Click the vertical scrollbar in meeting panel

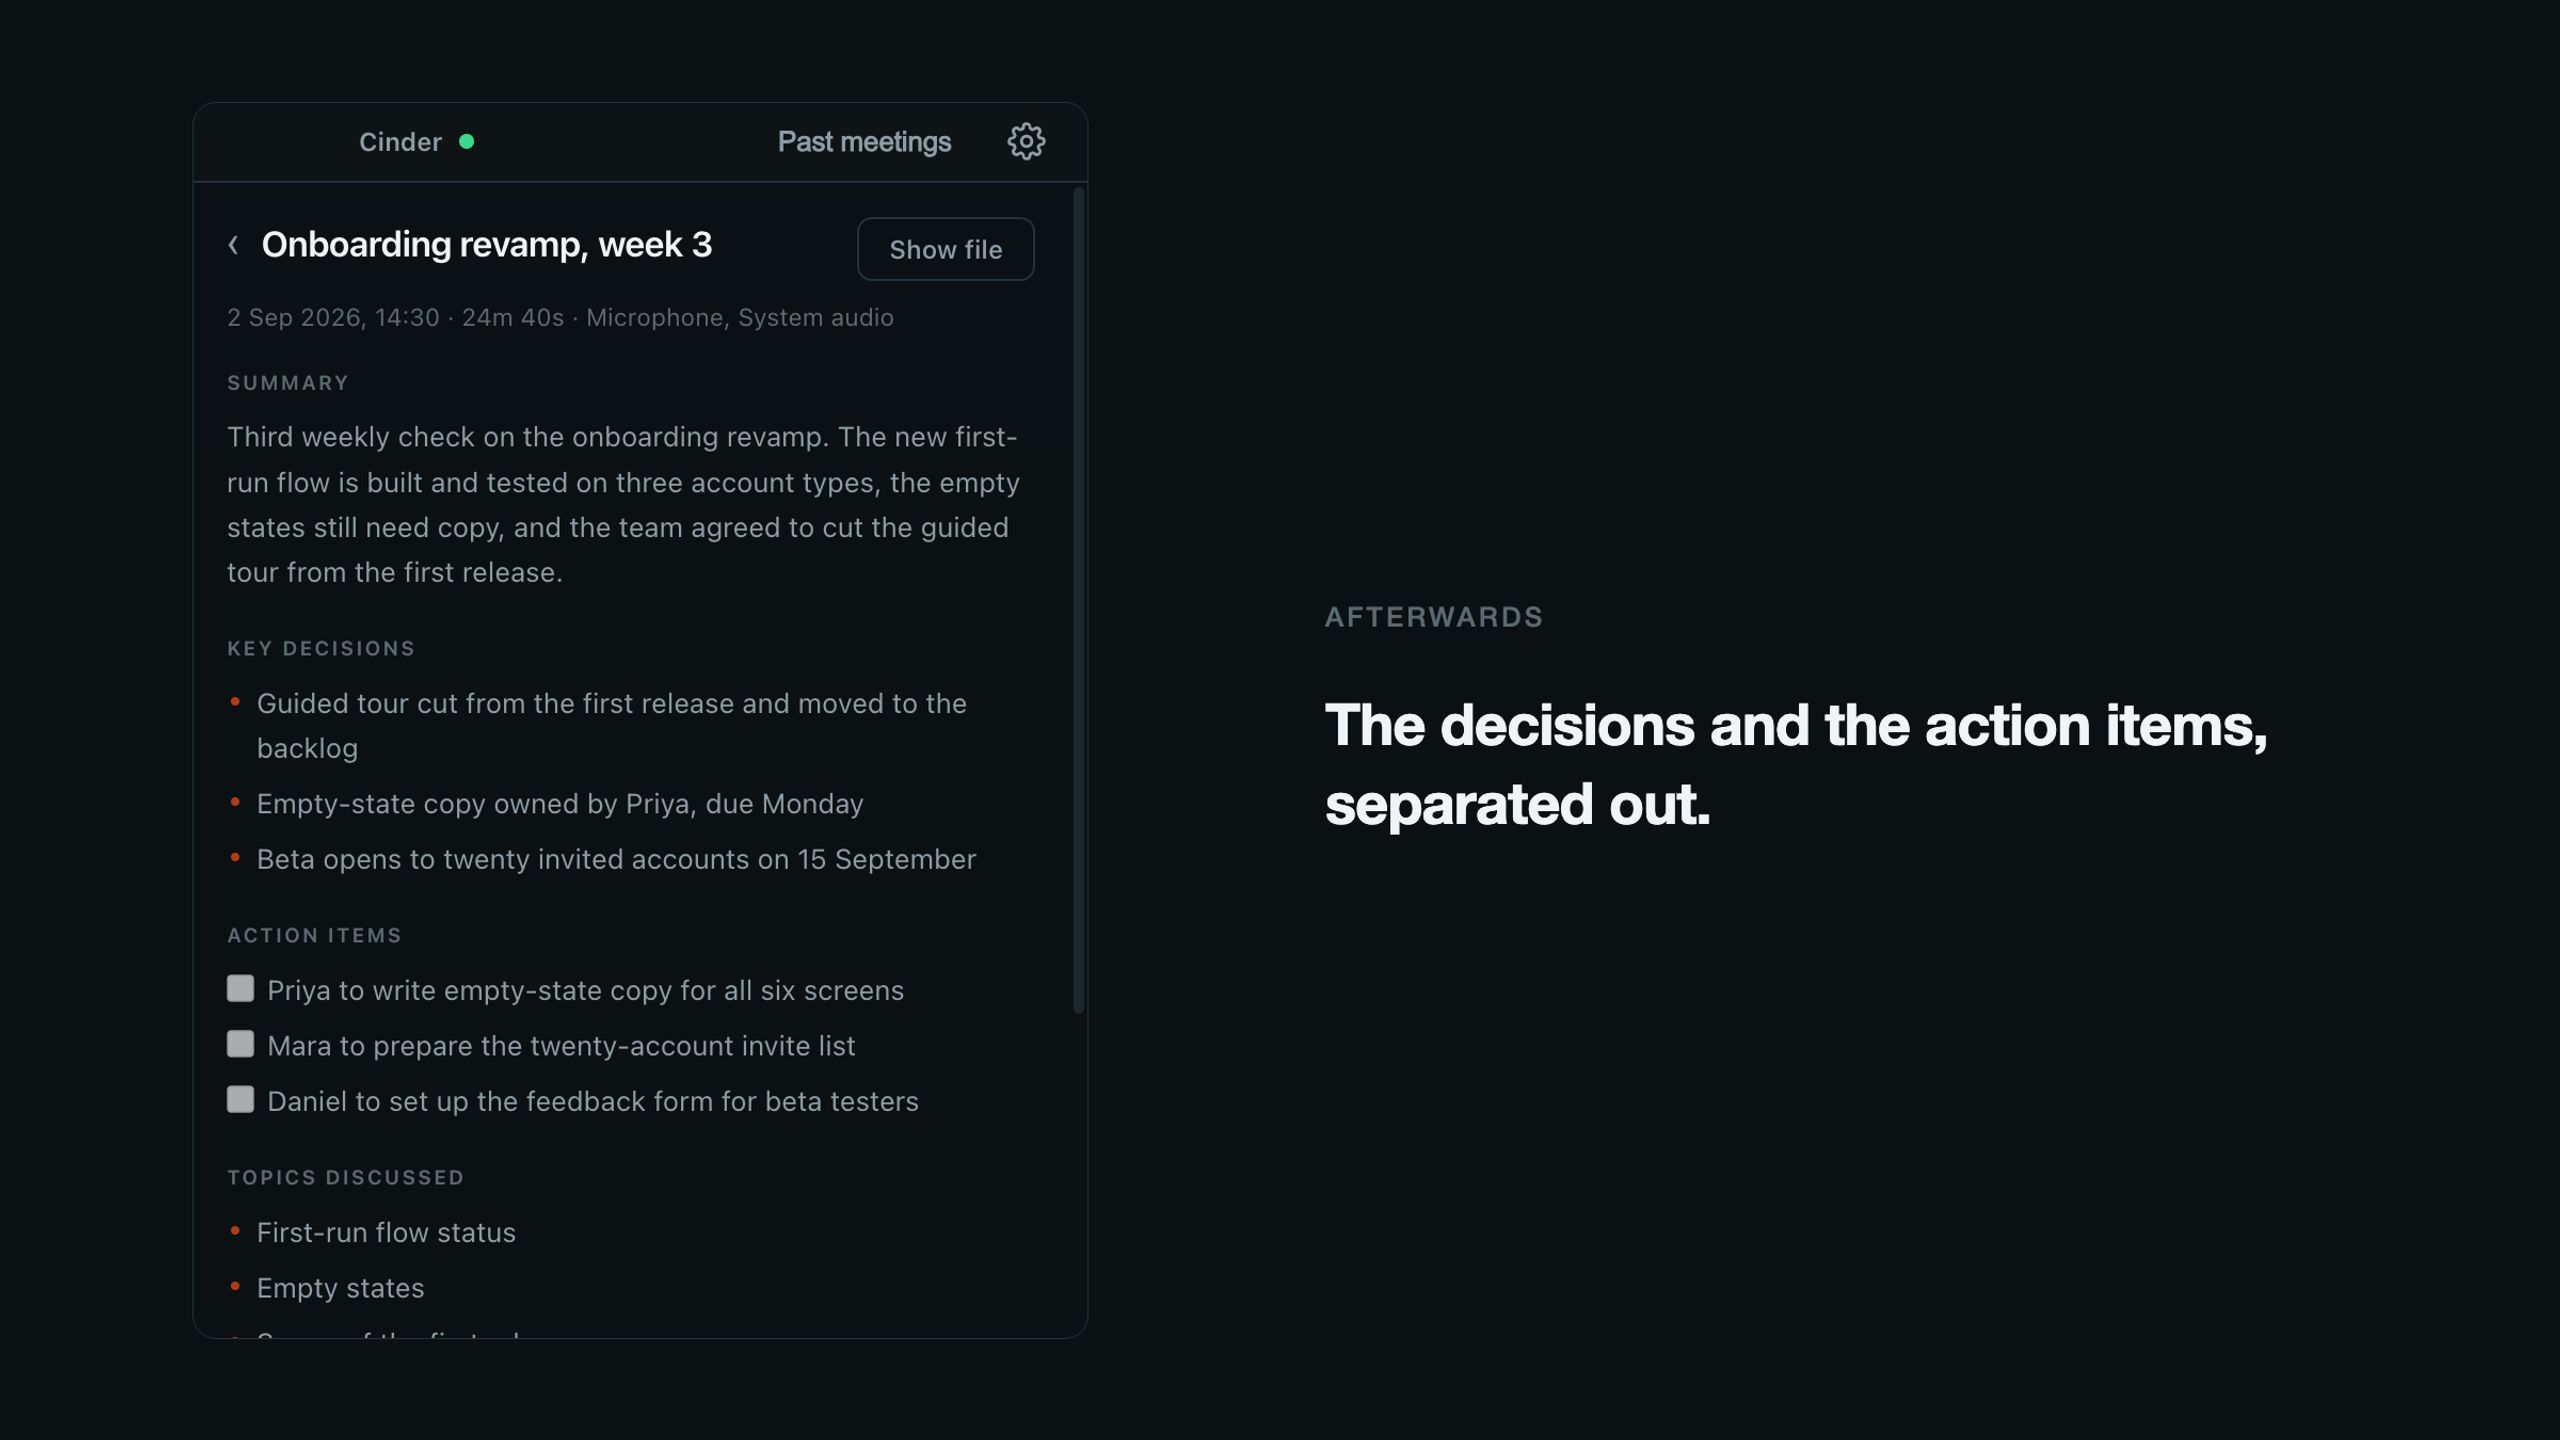pos(1078,600)
